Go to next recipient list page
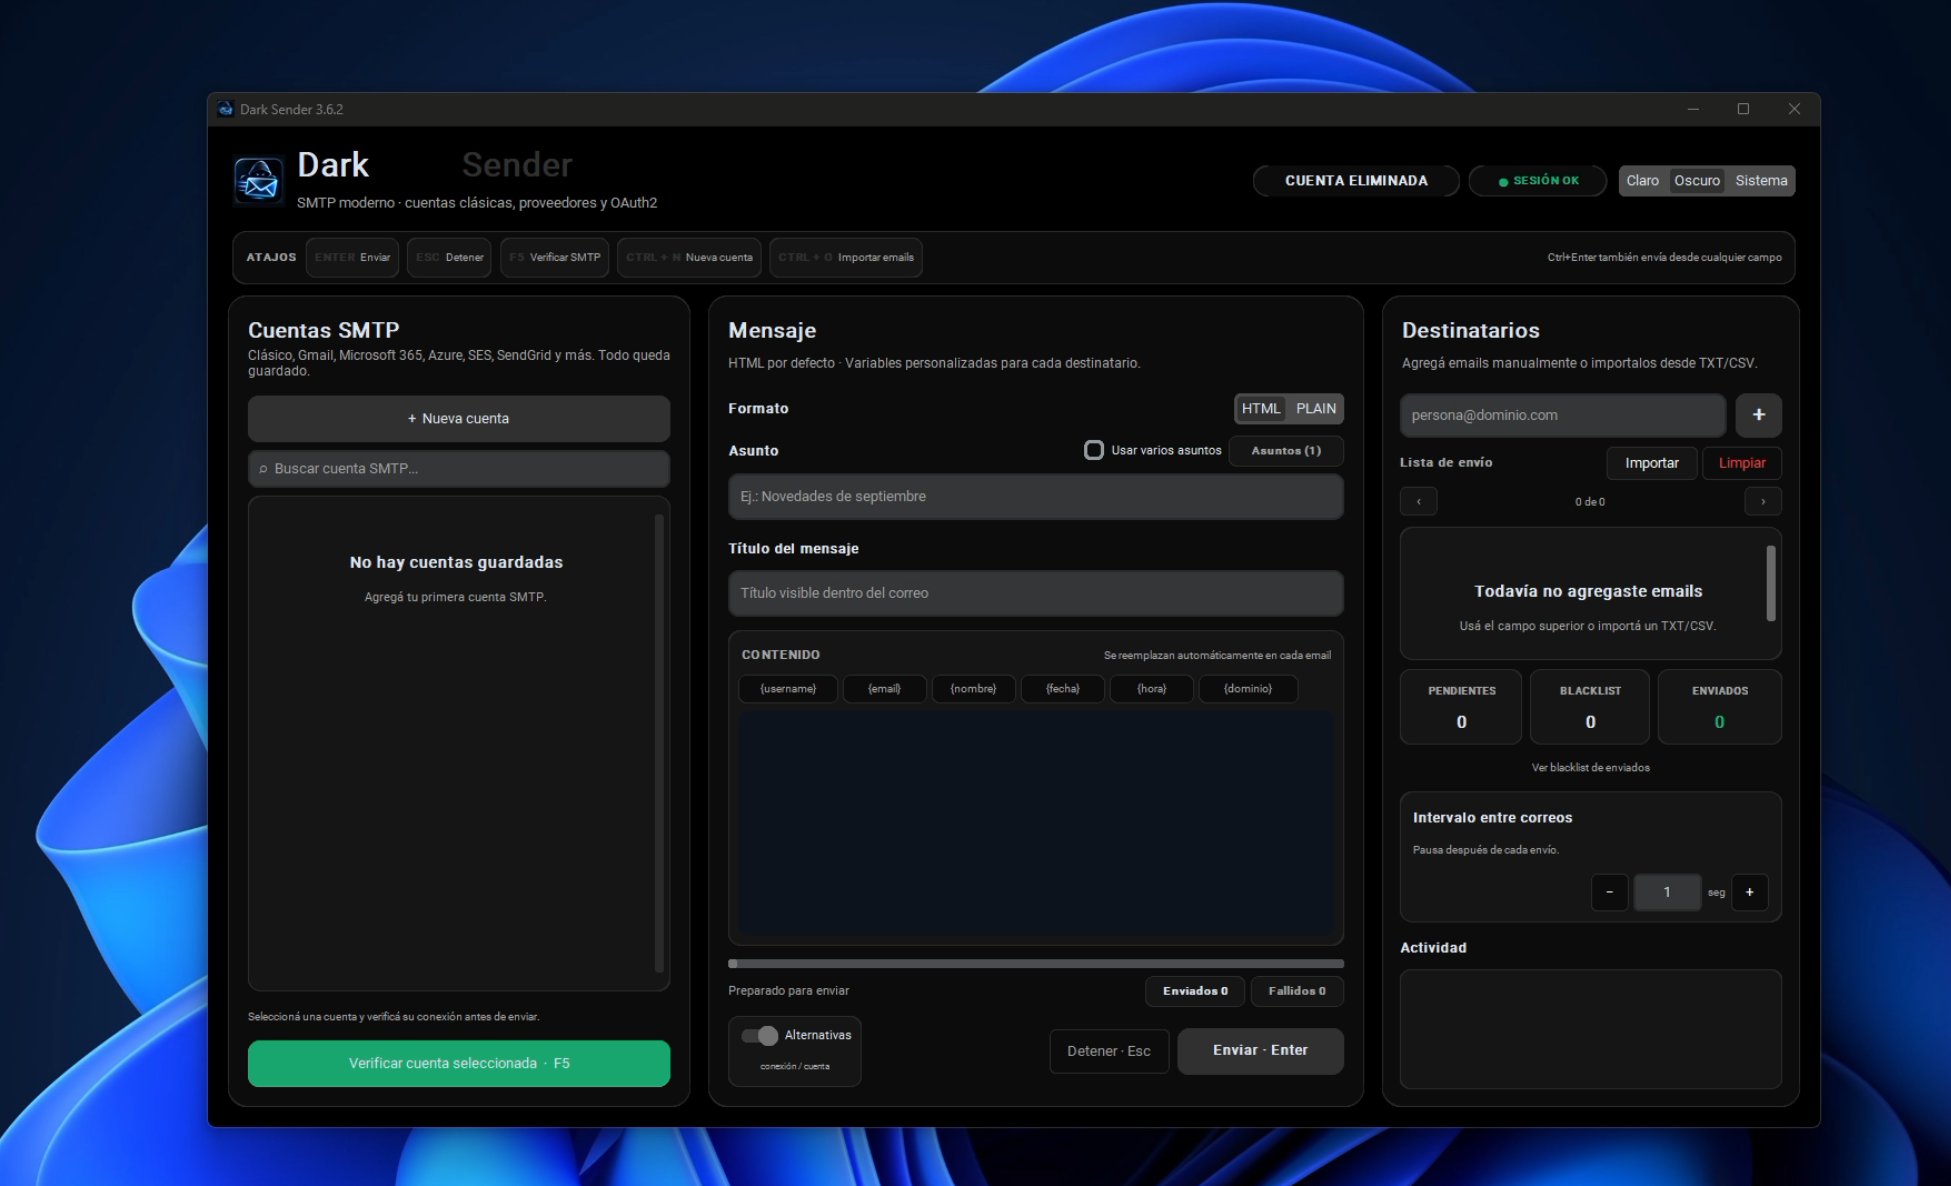This screenshot has height=1186, width=1951. click(x=1763, y=501)
